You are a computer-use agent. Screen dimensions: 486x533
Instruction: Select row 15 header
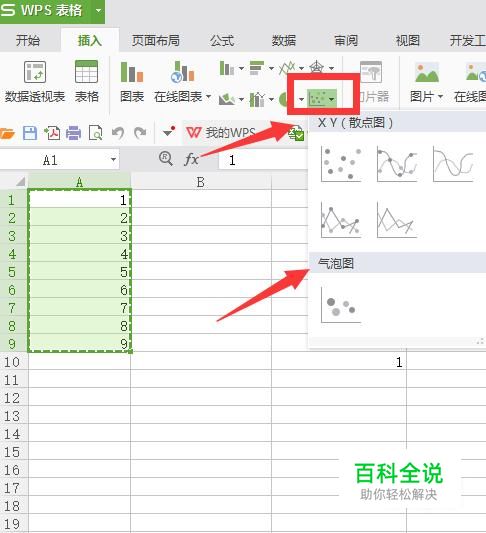click(x=14, y=452)
